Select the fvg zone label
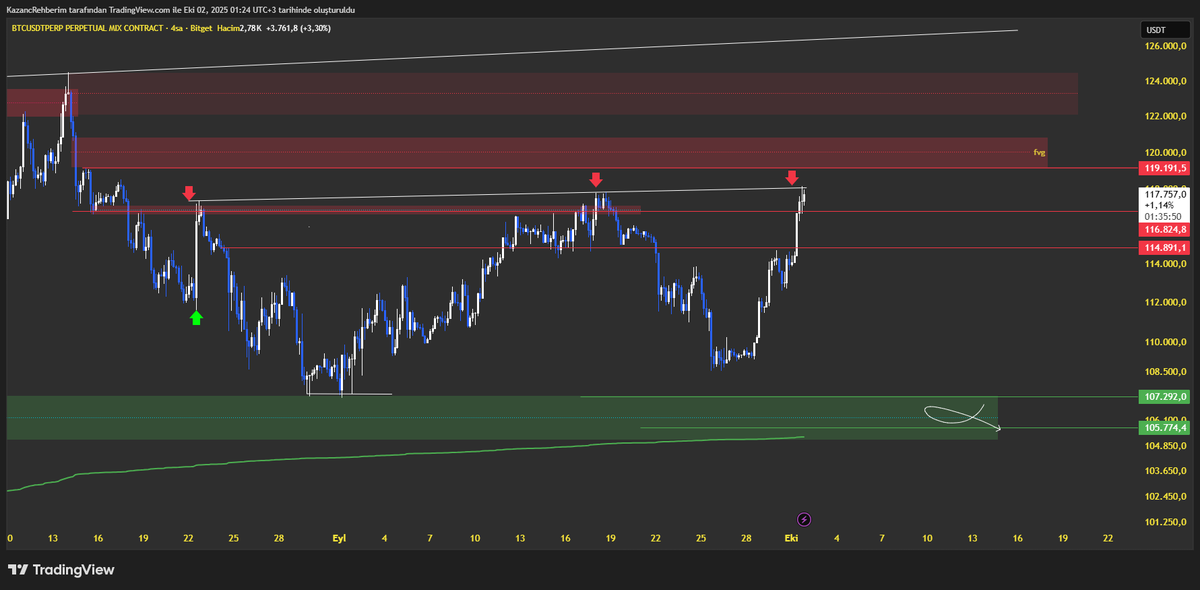Image resolution: width=1200 pixels, height=590 pixels. pyautogui.click(x=1040, y=152)
